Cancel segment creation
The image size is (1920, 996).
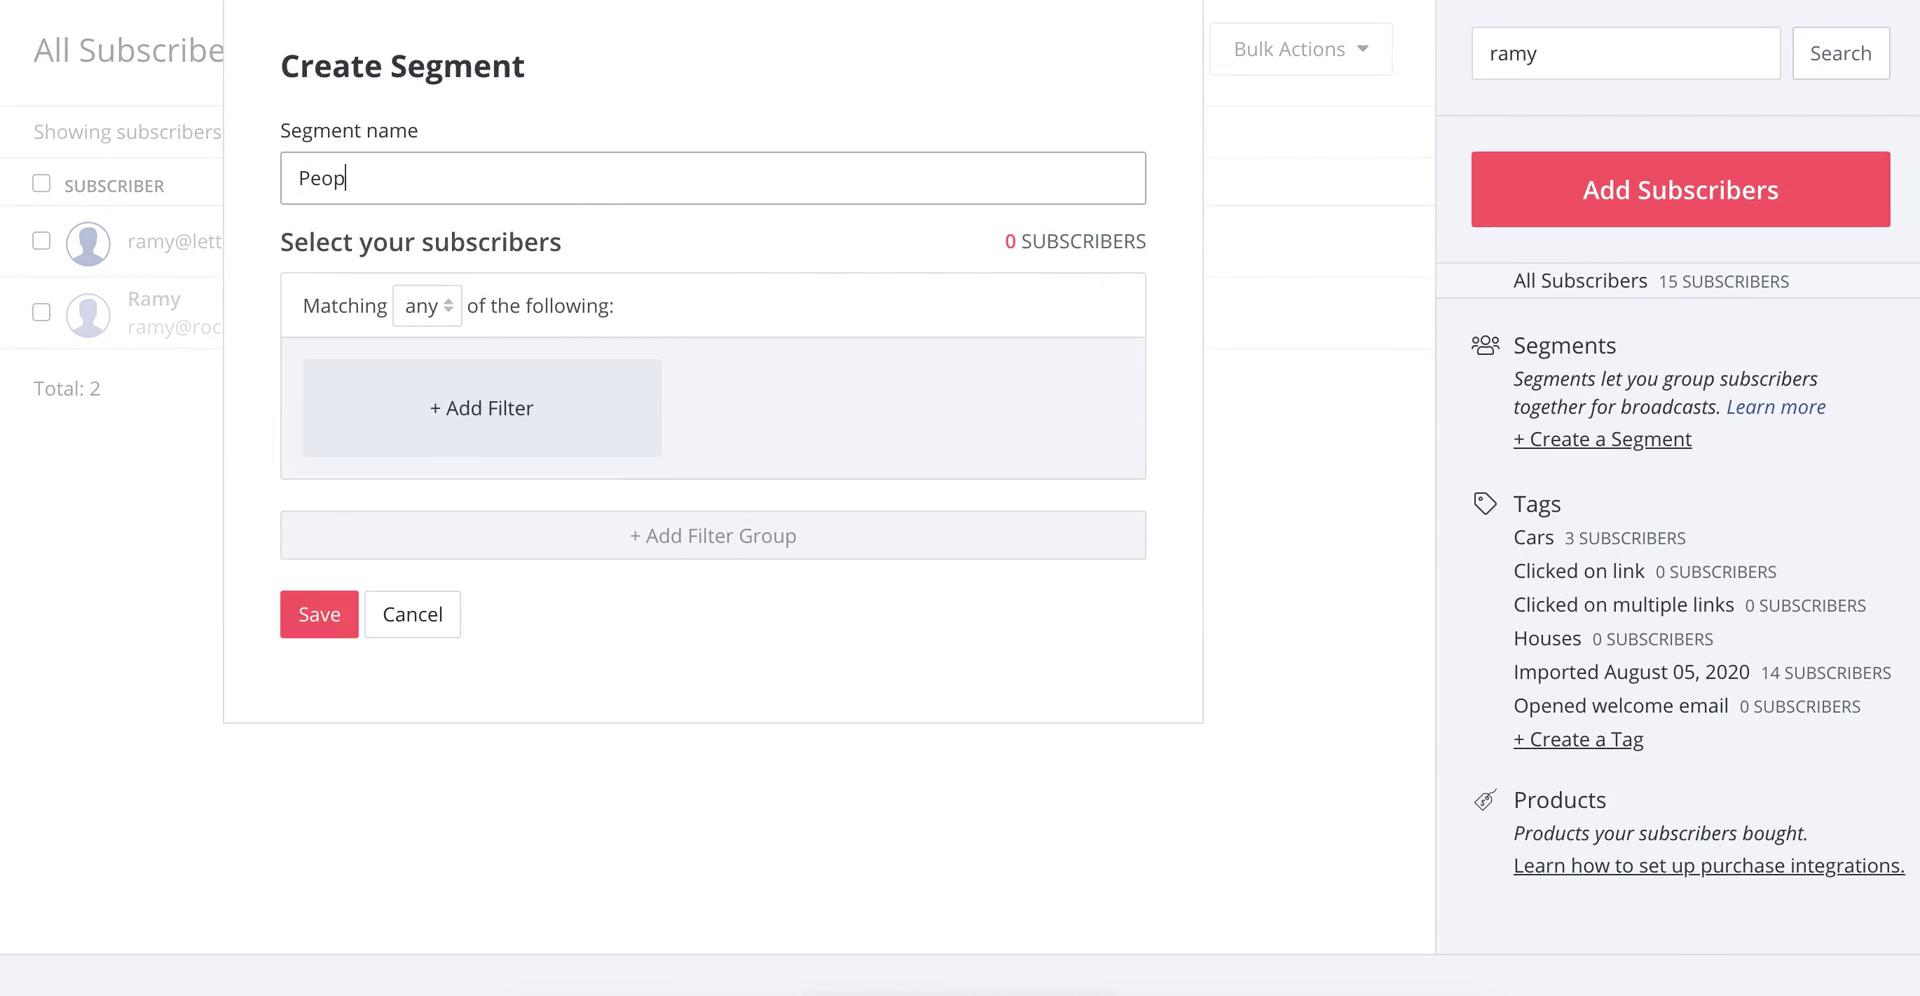[x=412, y=614]
